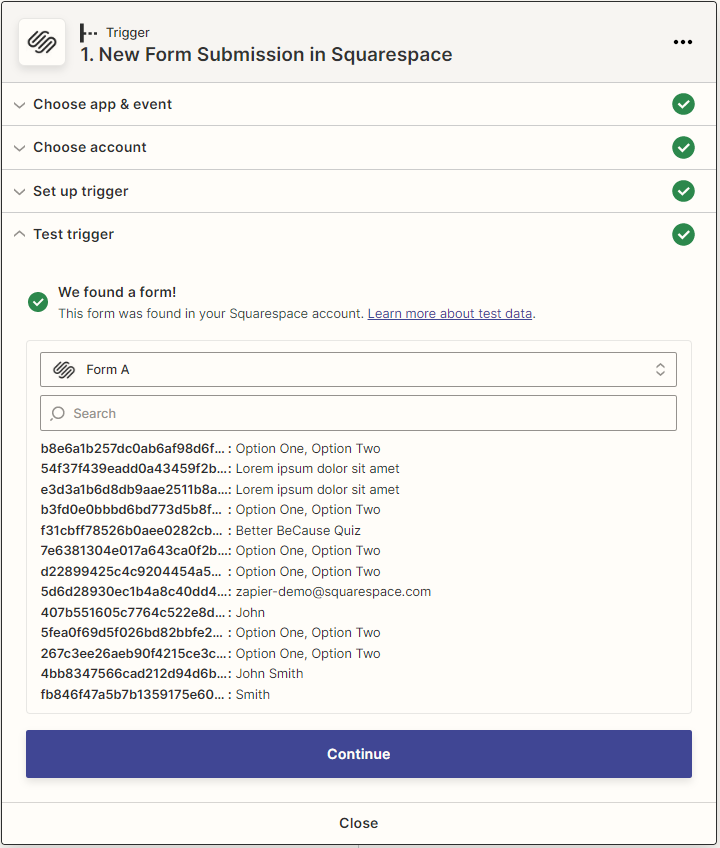Screen dimensions: 720x848
Task: Select the 'Better BeCause Quiz' row
Action: click(201, 531)
